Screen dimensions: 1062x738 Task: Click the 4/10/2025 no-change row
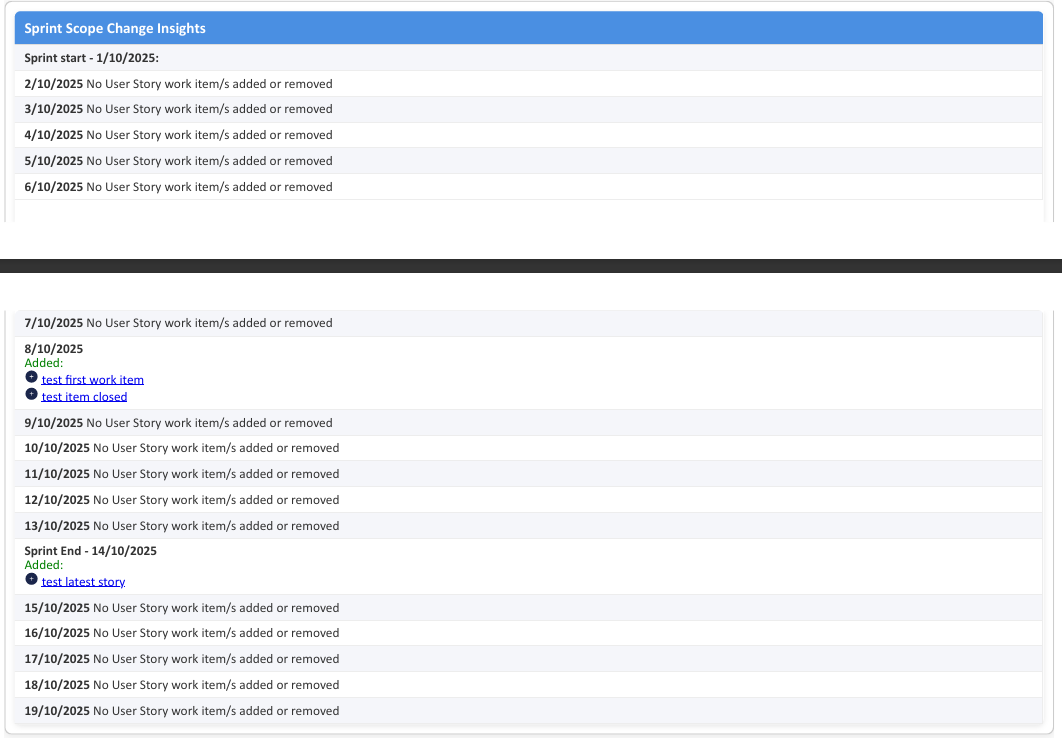coord(178,135)
